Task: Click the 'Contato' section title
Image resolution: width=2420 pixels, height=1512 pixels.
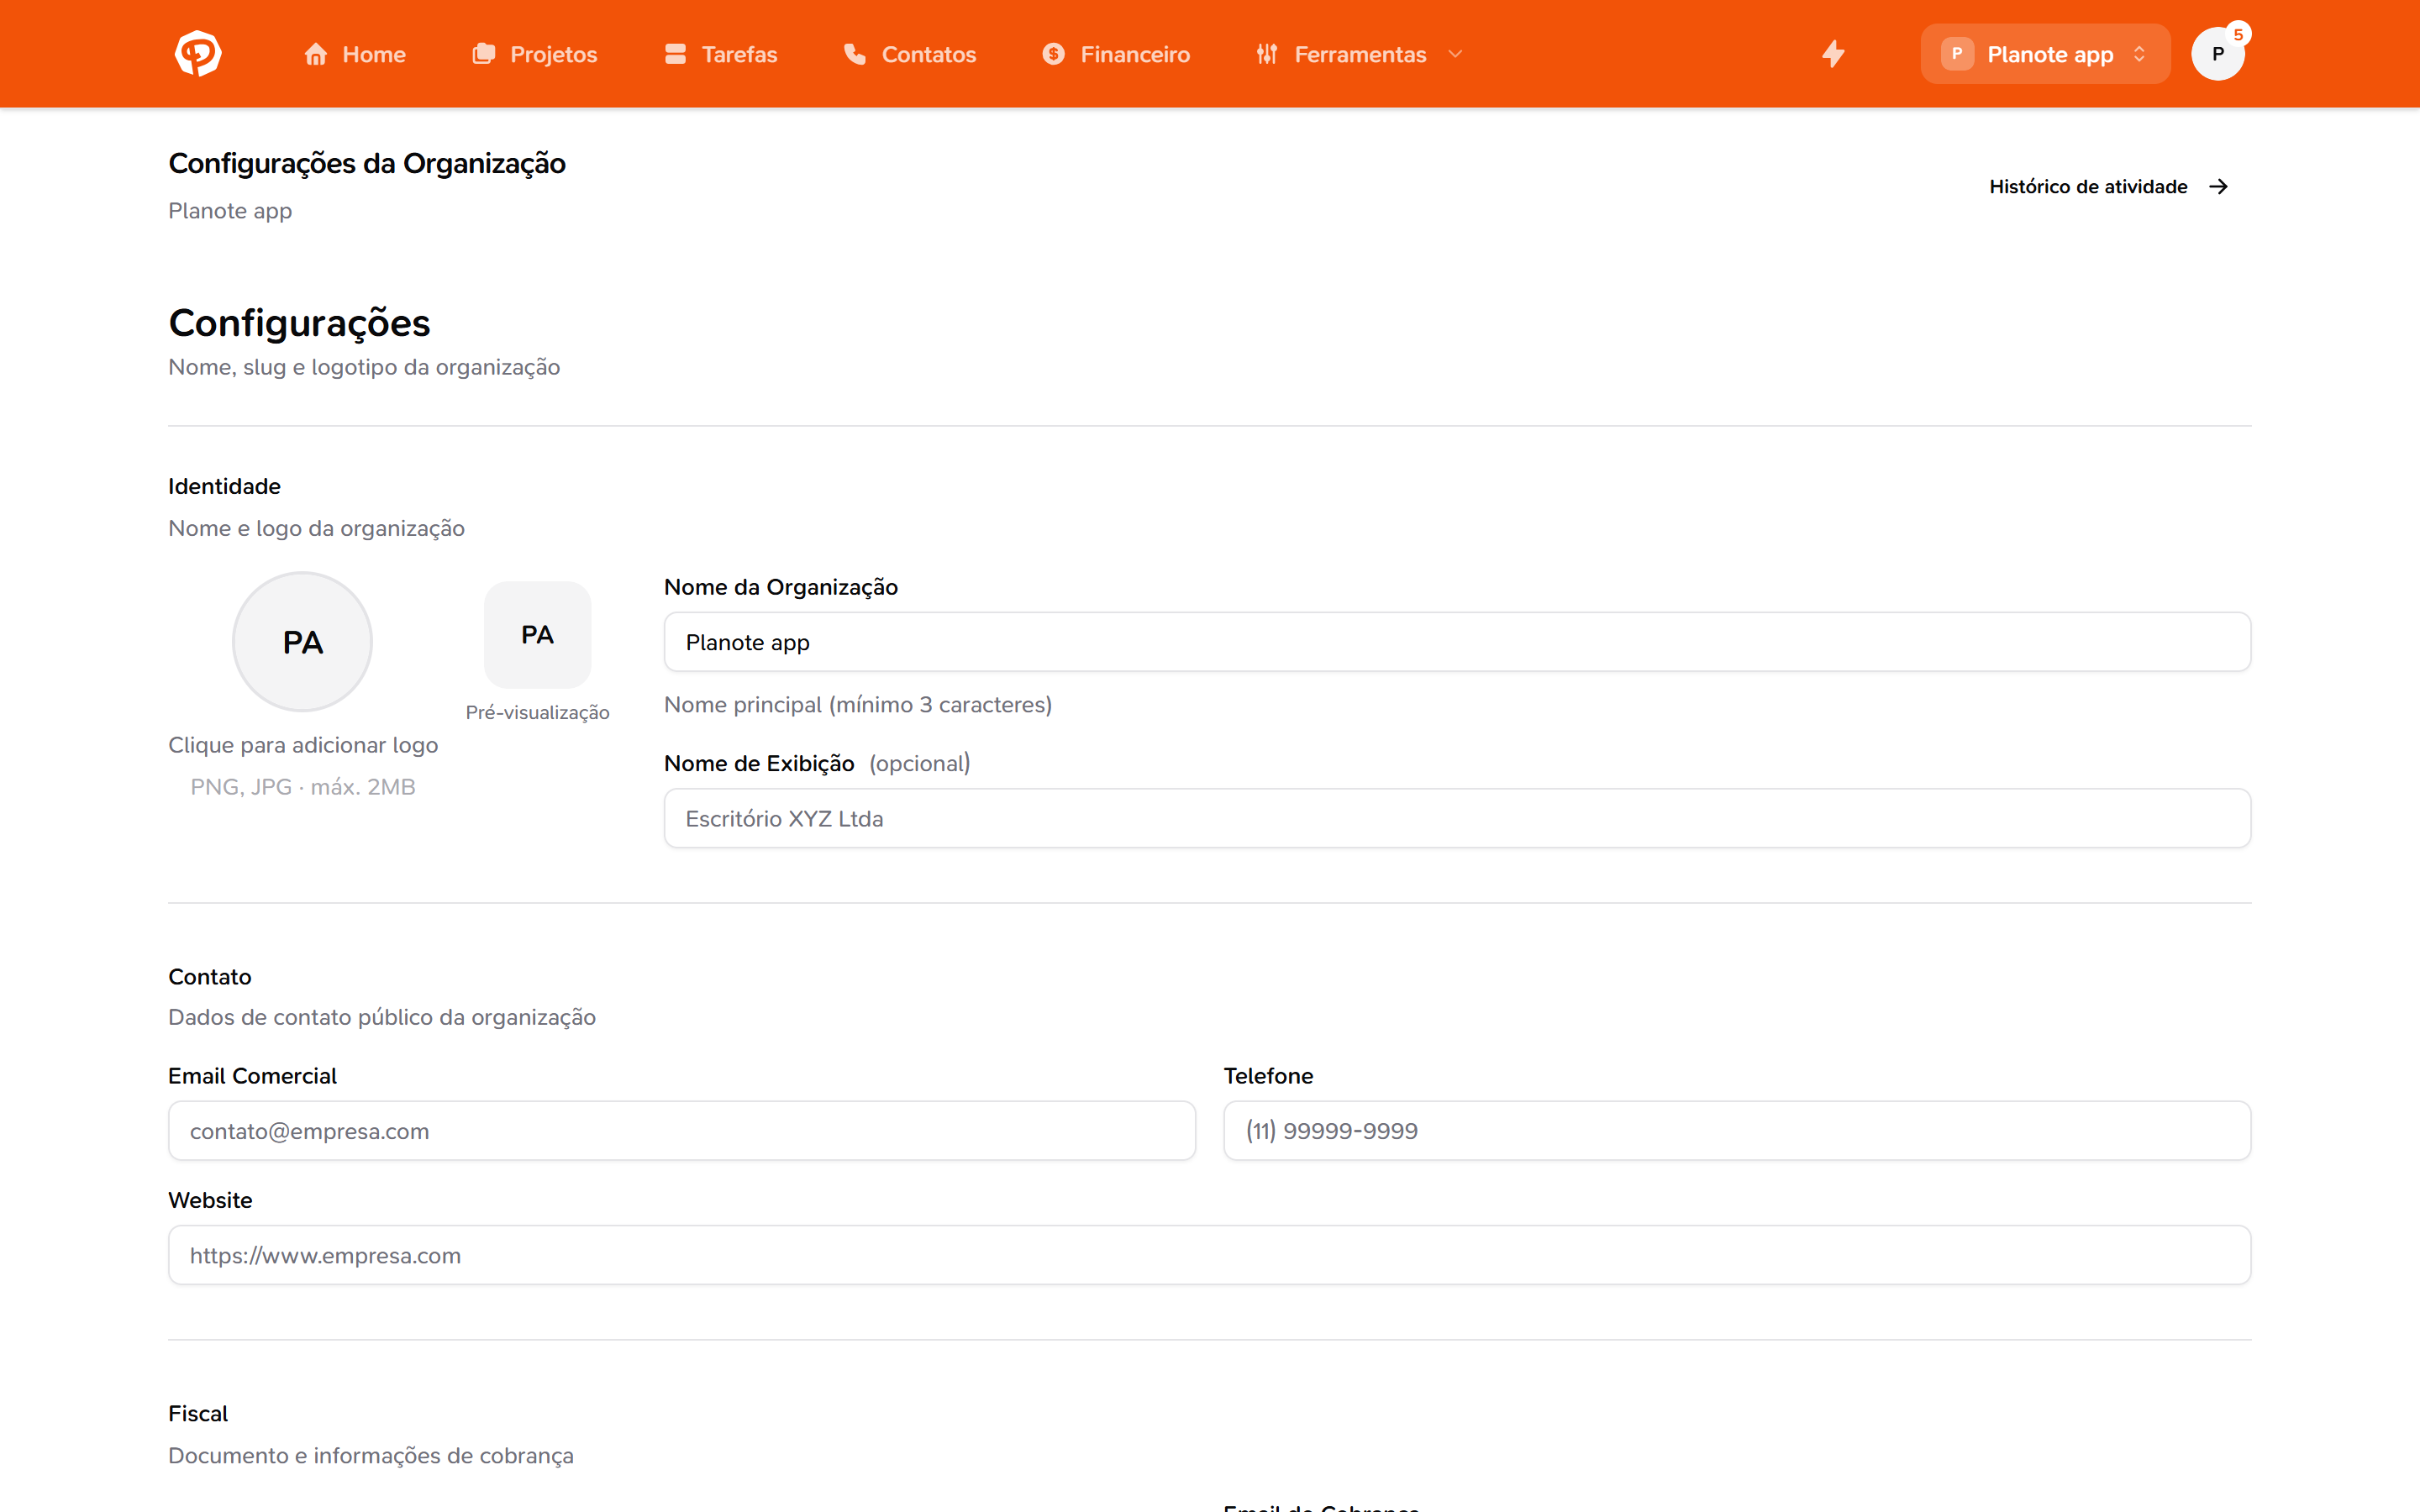Action: coord(210,977)
